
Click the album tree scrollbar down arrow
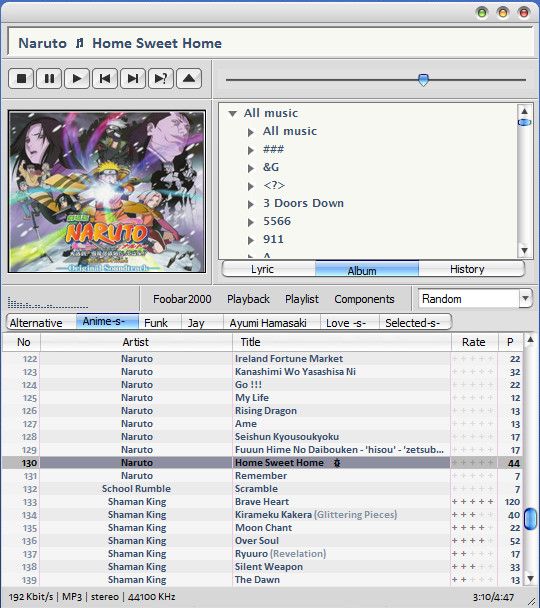click(x=524, y=250)
